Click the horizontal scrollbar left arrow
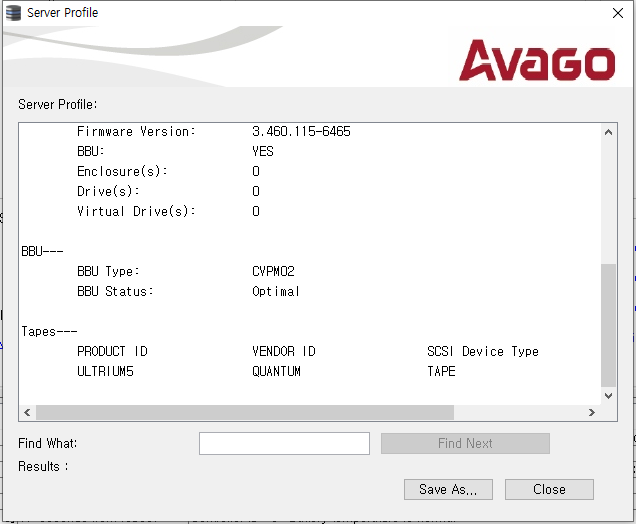The height and width of the screenshot is (524, 636). pyautogui.click(x=27, y=412)
